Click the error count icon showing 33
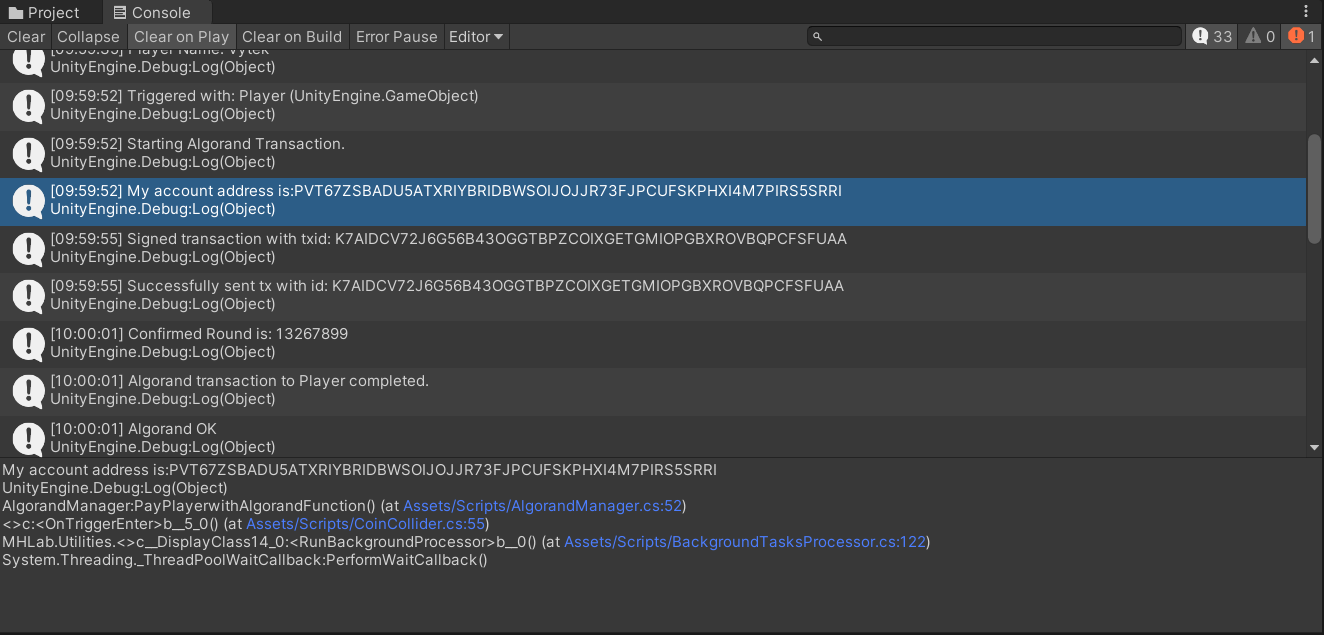This screenshot has width=1324, height=635. 1210,36
